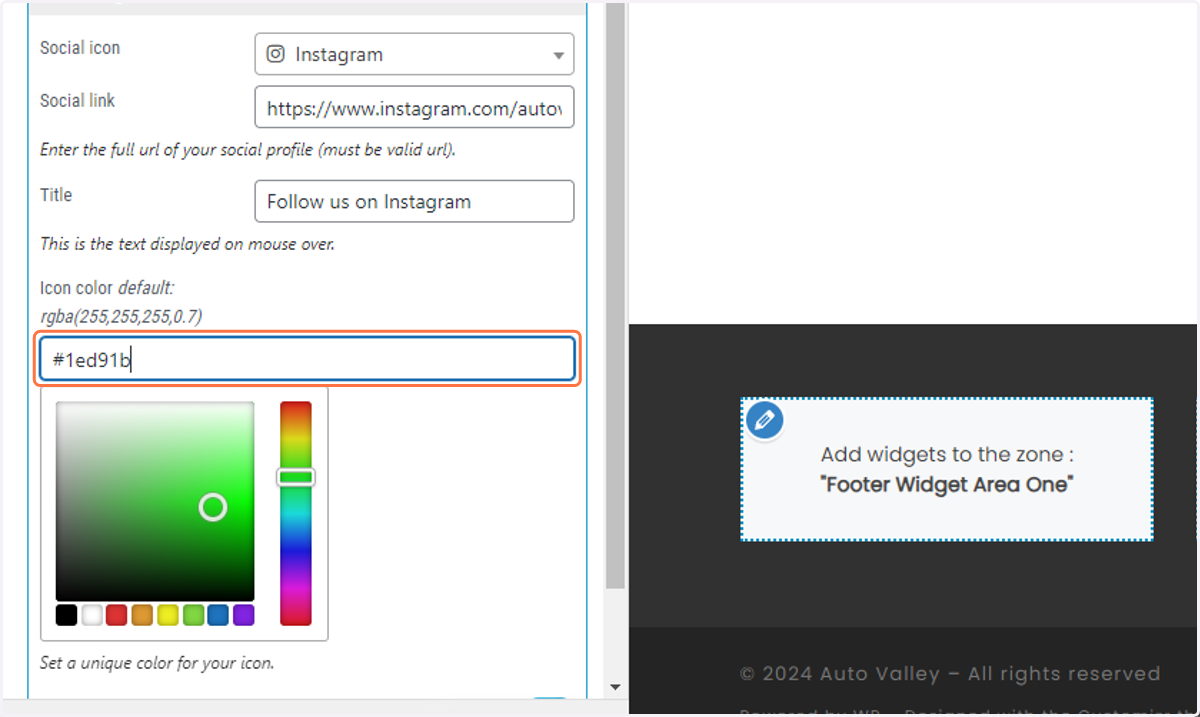This screenshot has width=1200, height=717.
Task: Click the color picker saturation square
Action: point(155,501)
